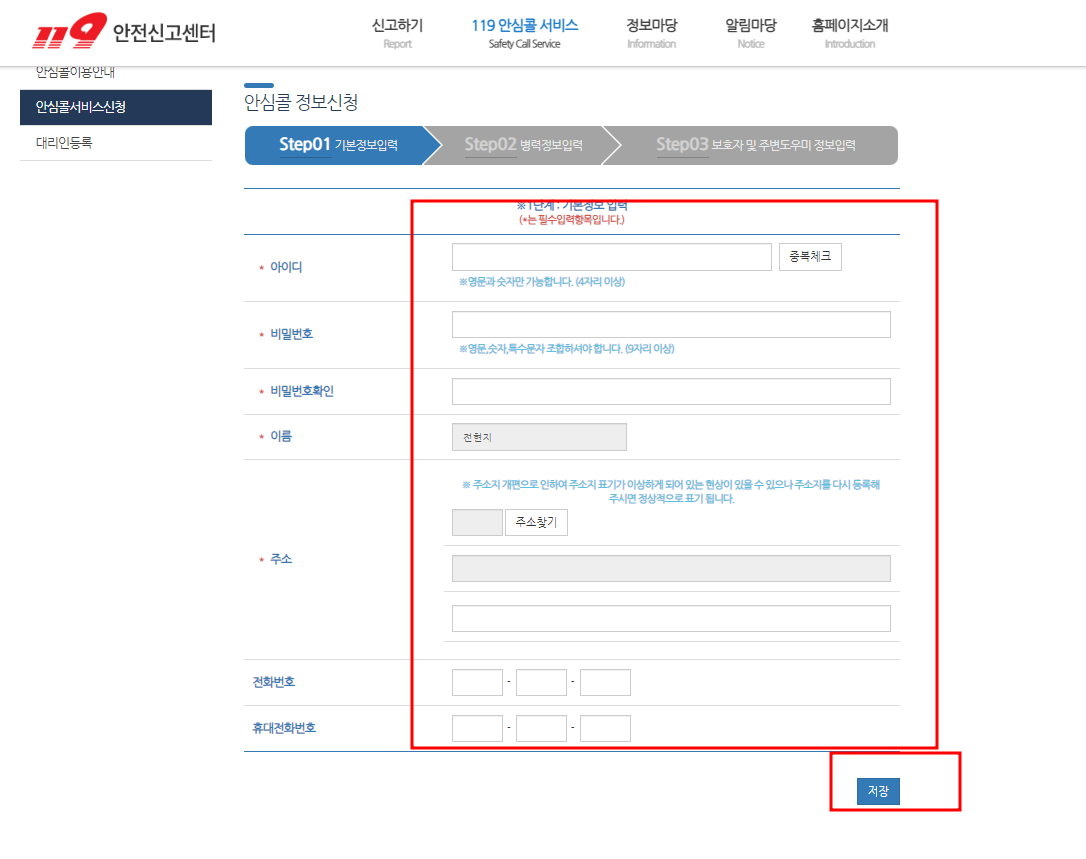Focus the 비밀번호확인 input field
The height and width of the screenshot is (859, 1086).
click(x=671, y=391)
